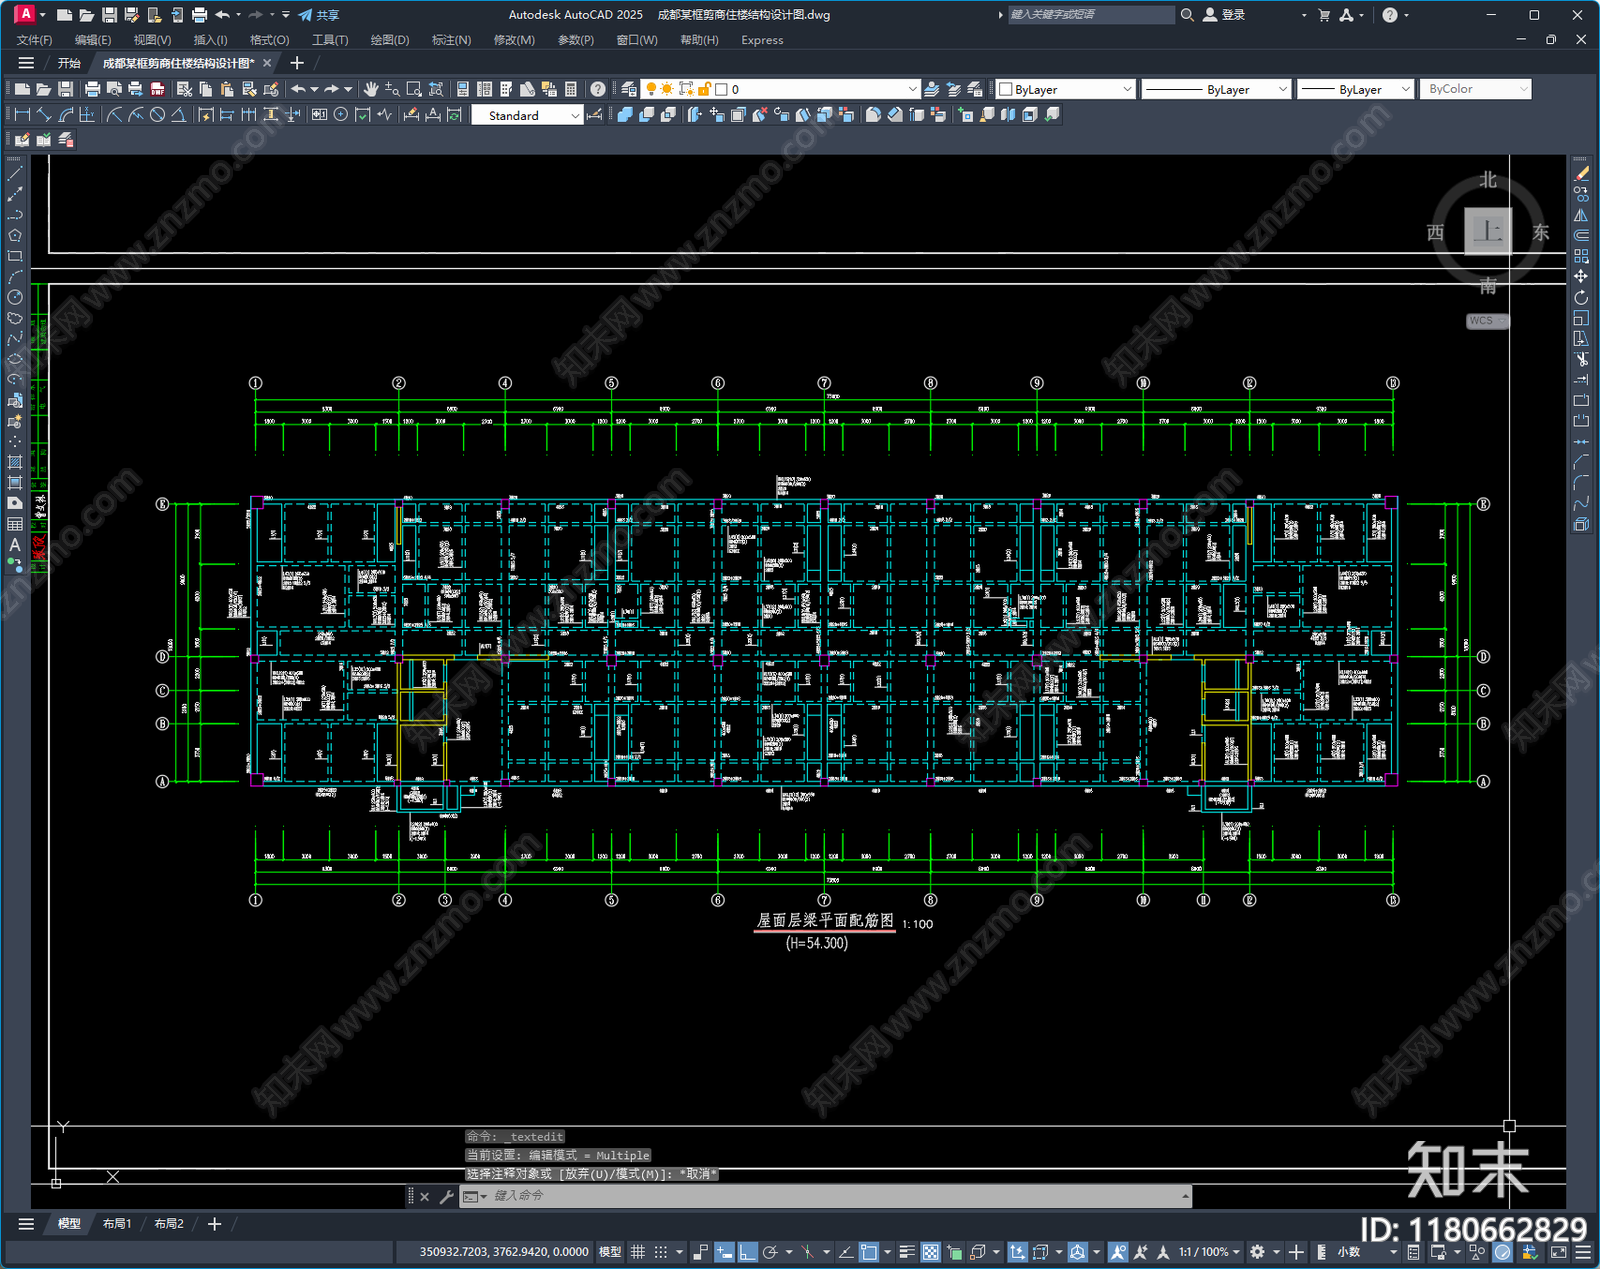This screenshot has height=1269, width=1600.
Task: Open the 绘图(D) menu
Action: pyautogui.click(x=390, y=40)
